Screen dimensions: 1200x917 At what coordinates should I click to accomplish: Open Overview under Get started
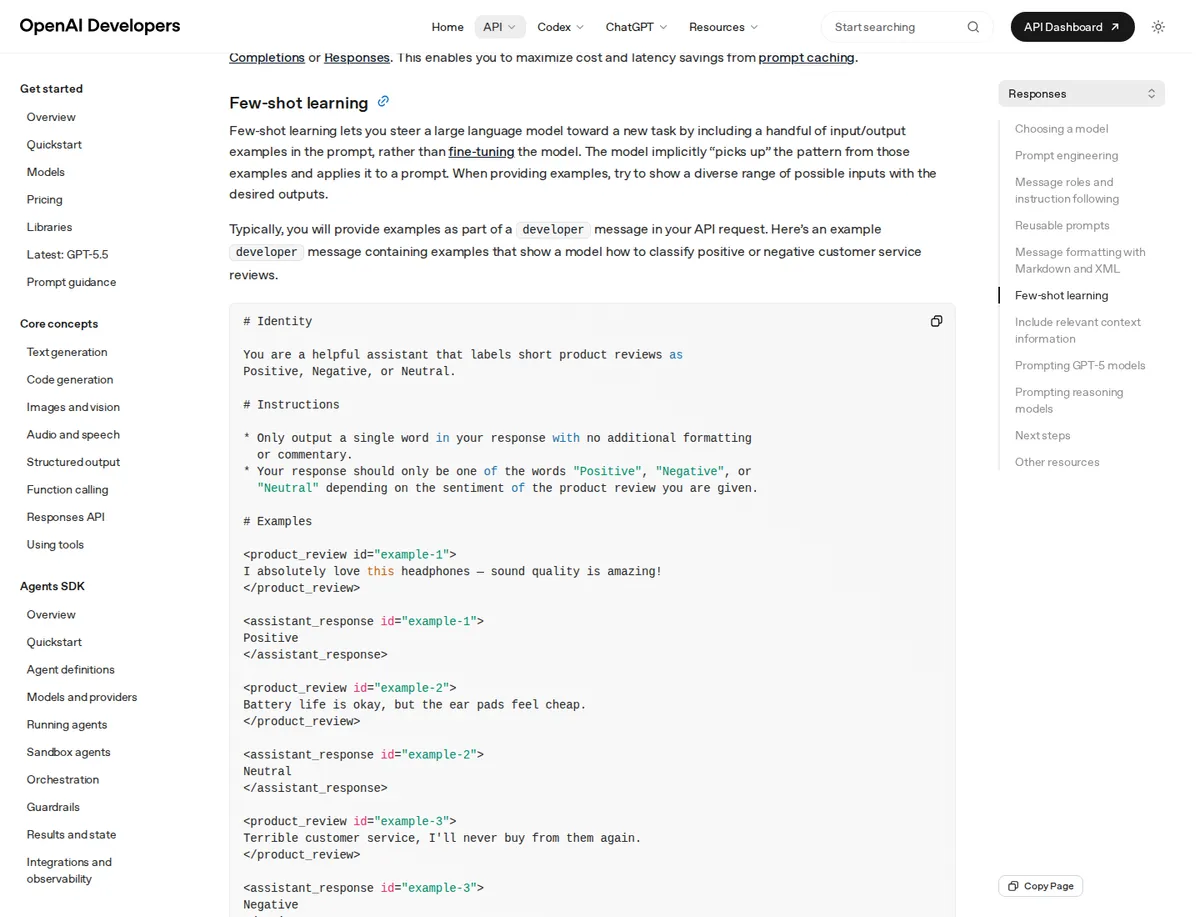(51, 117)
